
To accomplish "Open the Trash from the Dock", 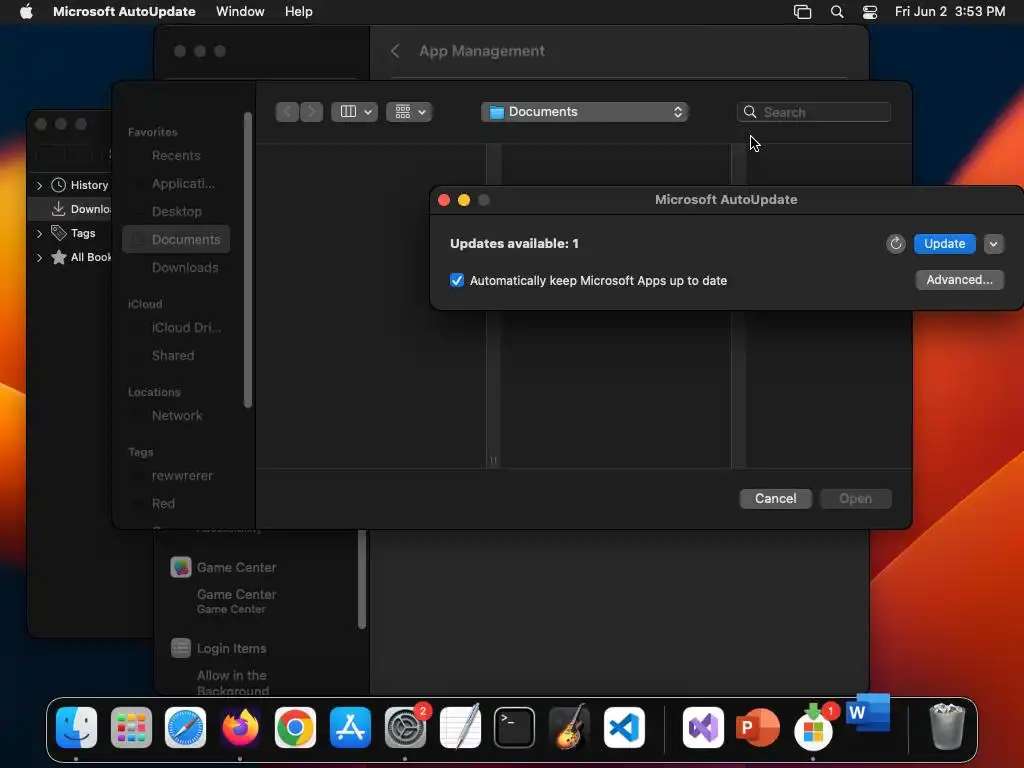I will click(947, 726).
